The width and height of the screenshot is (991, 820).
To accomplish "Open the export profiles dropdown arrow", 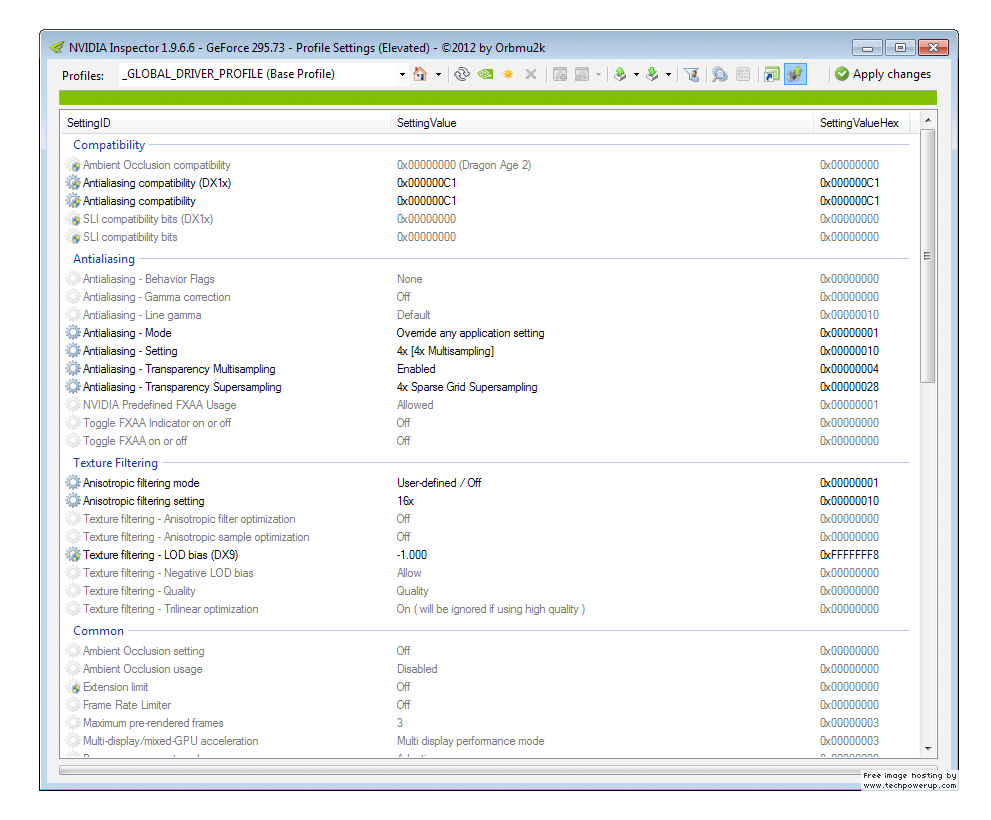I will pyautogui.click(x=635, y=74).
